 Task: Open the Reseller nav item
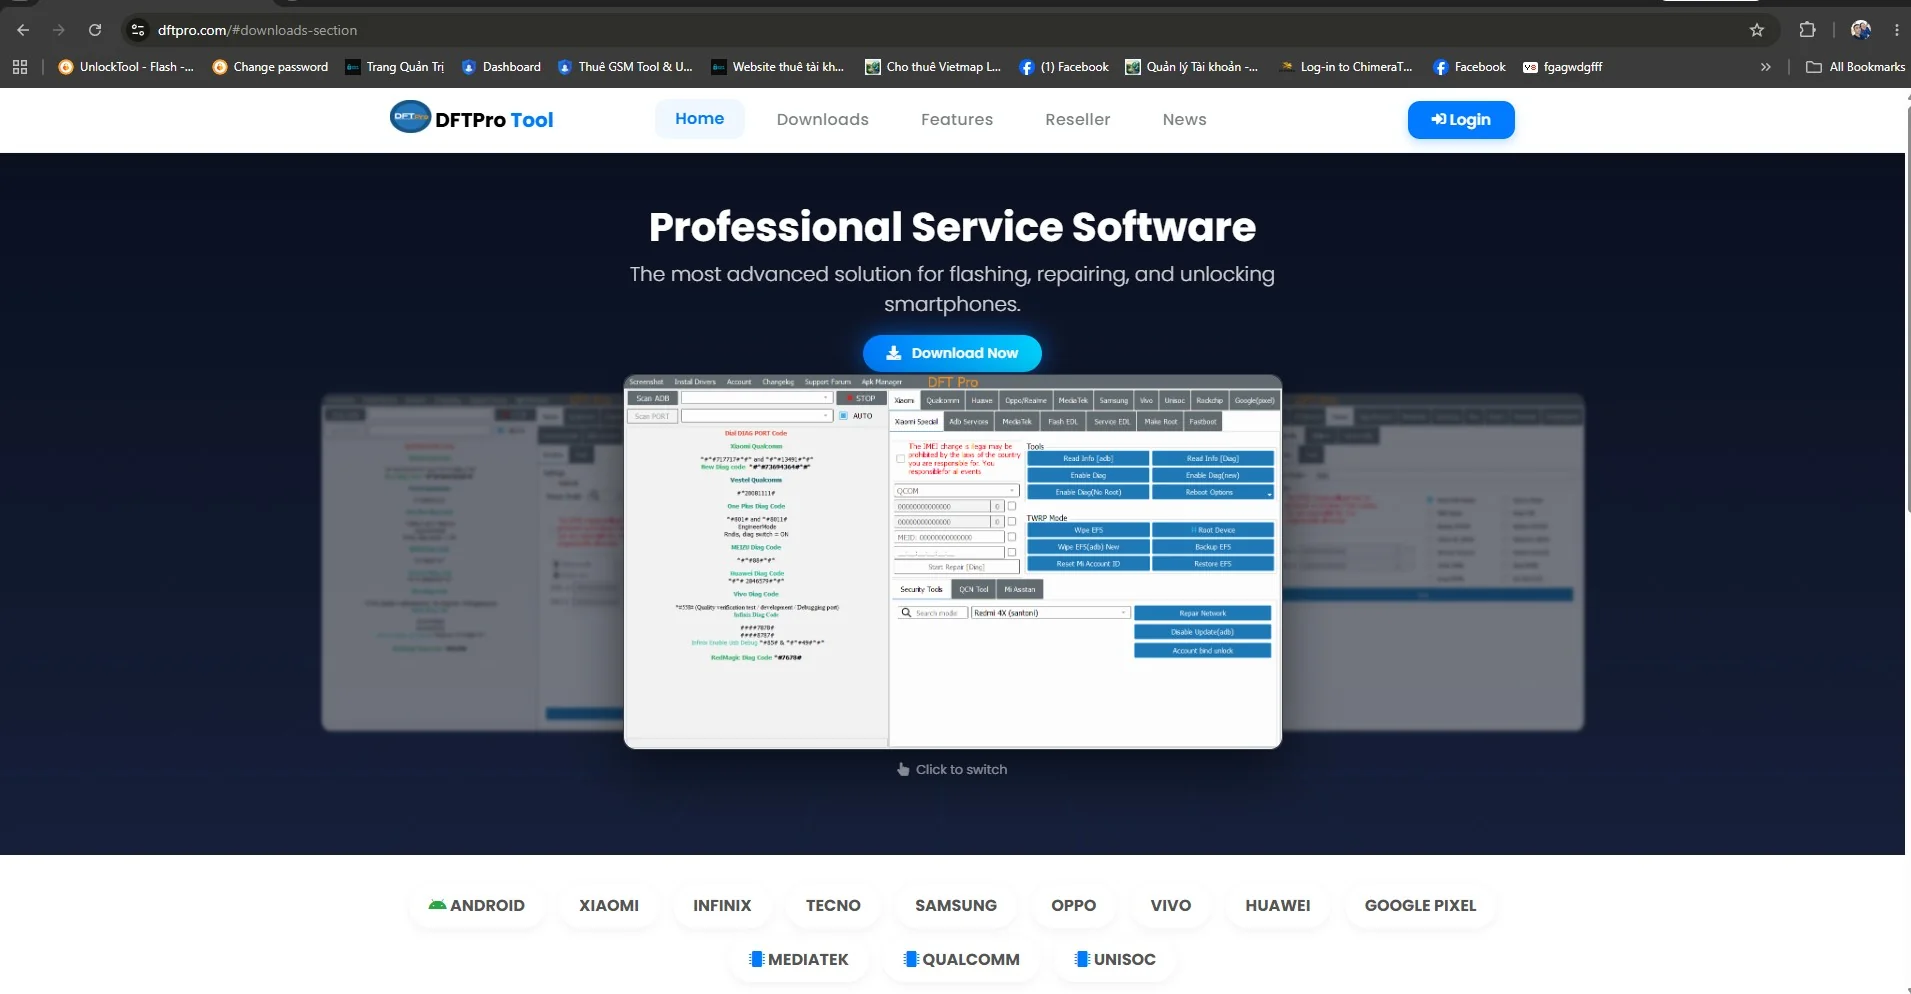1078,119
